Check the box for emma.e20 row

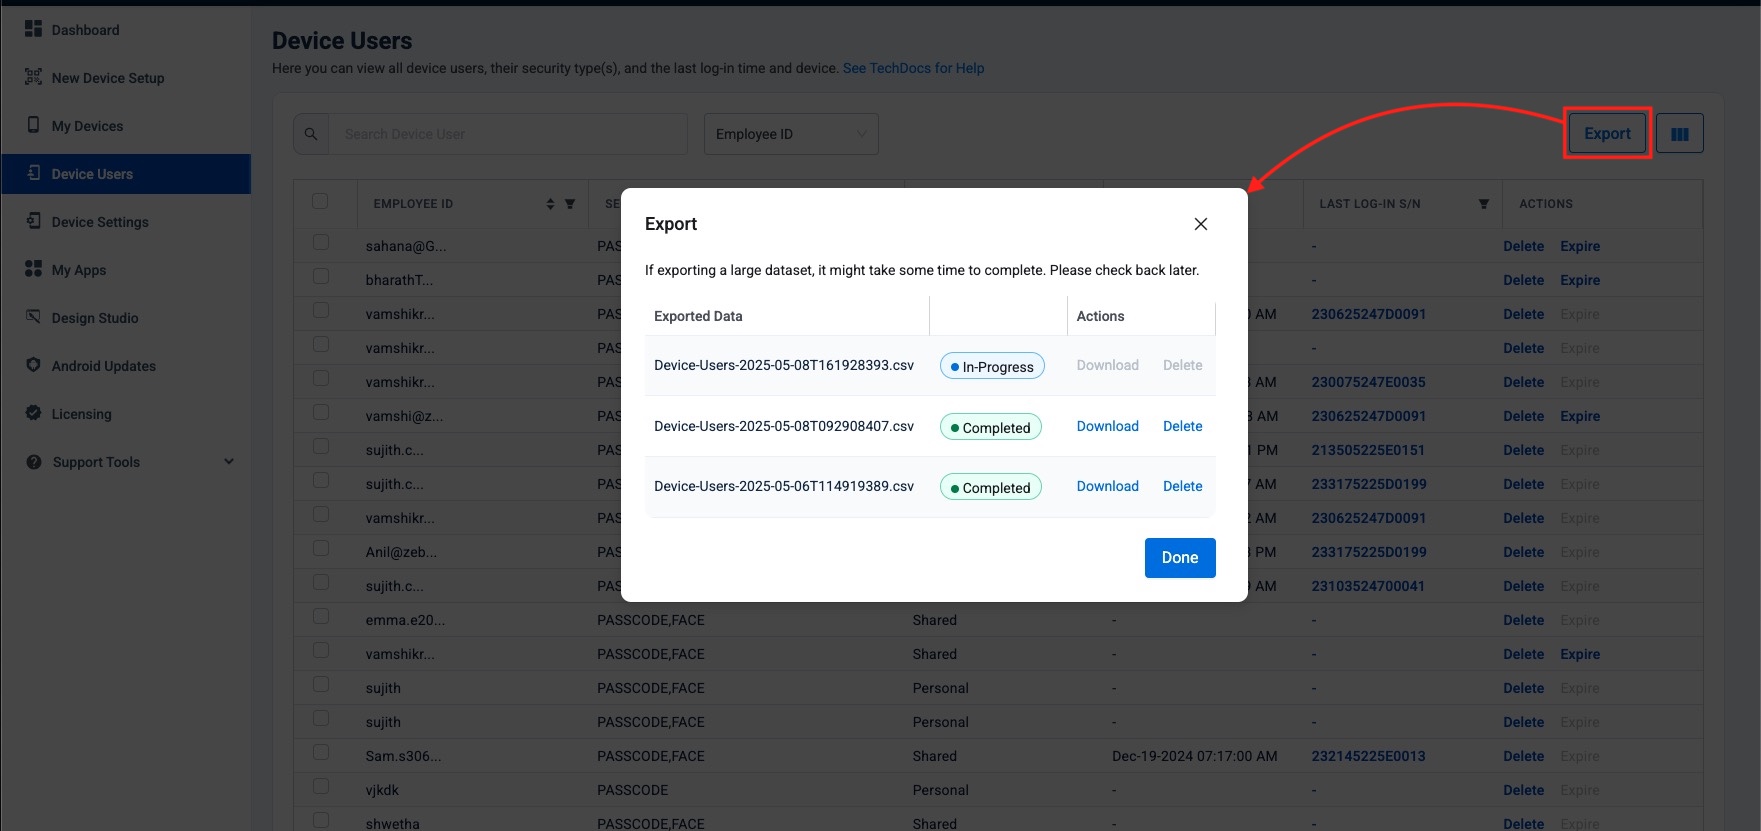pos(321,617)
